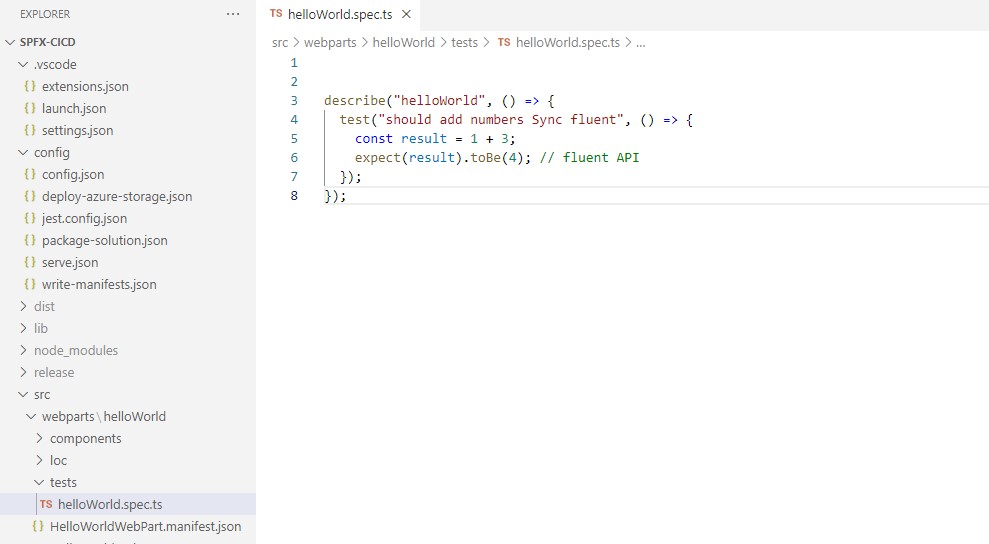Click the webparts breadcrumb segment
The image size is (989, 544).
pyautogui.click(x=330, y=43)
